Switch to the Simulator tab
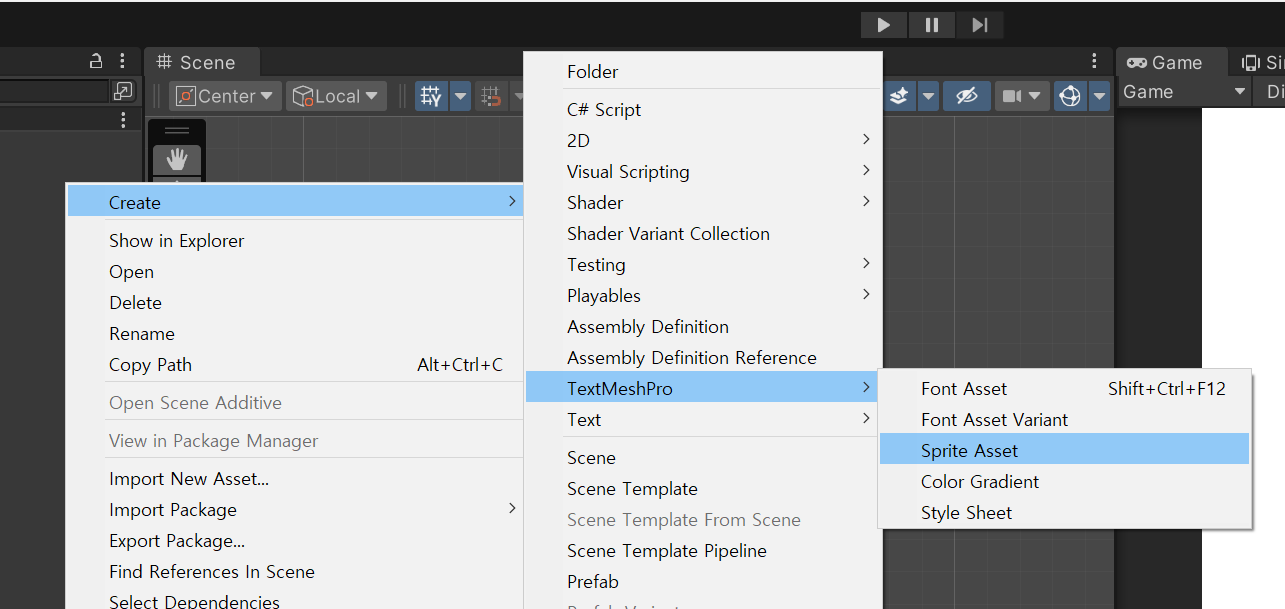Viewport: 1285px width, 609px height. point(1263,62)
